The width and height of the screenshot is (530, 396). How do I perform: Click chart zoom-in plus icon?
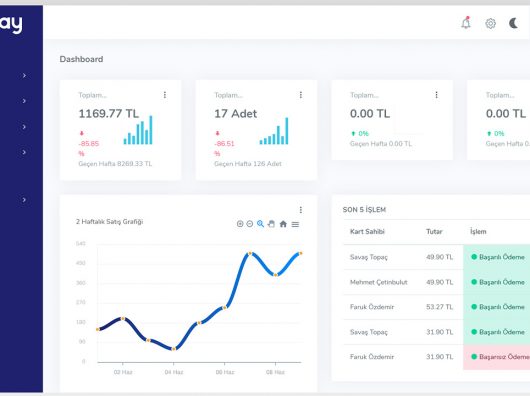[x=240, y=224]
